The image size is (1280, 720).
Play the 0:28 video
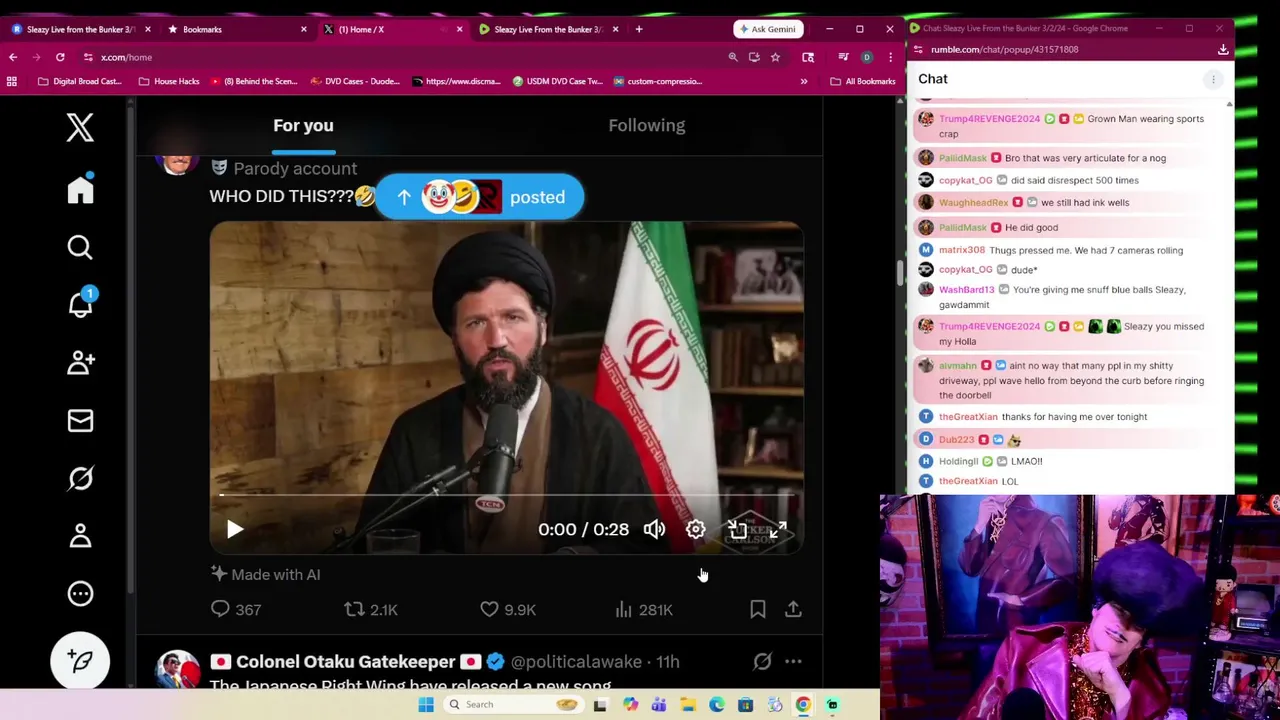click(x=235, y=529)
